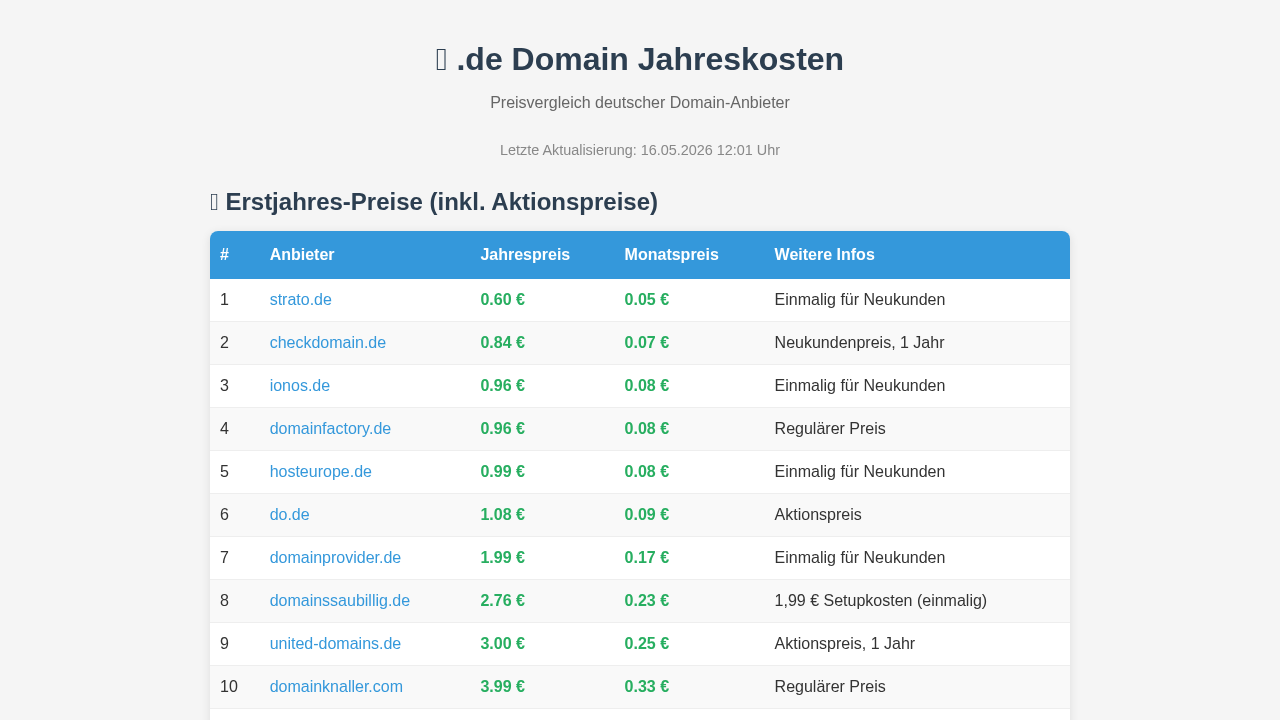Click the 0.05 € monthly price

point(646,300)
